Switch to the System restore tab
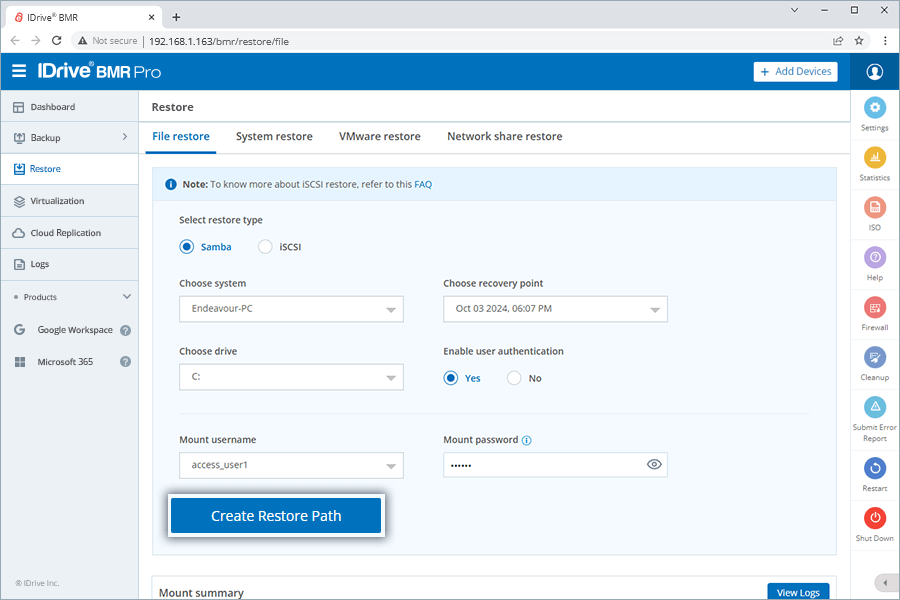Viewport: 900px width, 600px height. coord(274,136)
